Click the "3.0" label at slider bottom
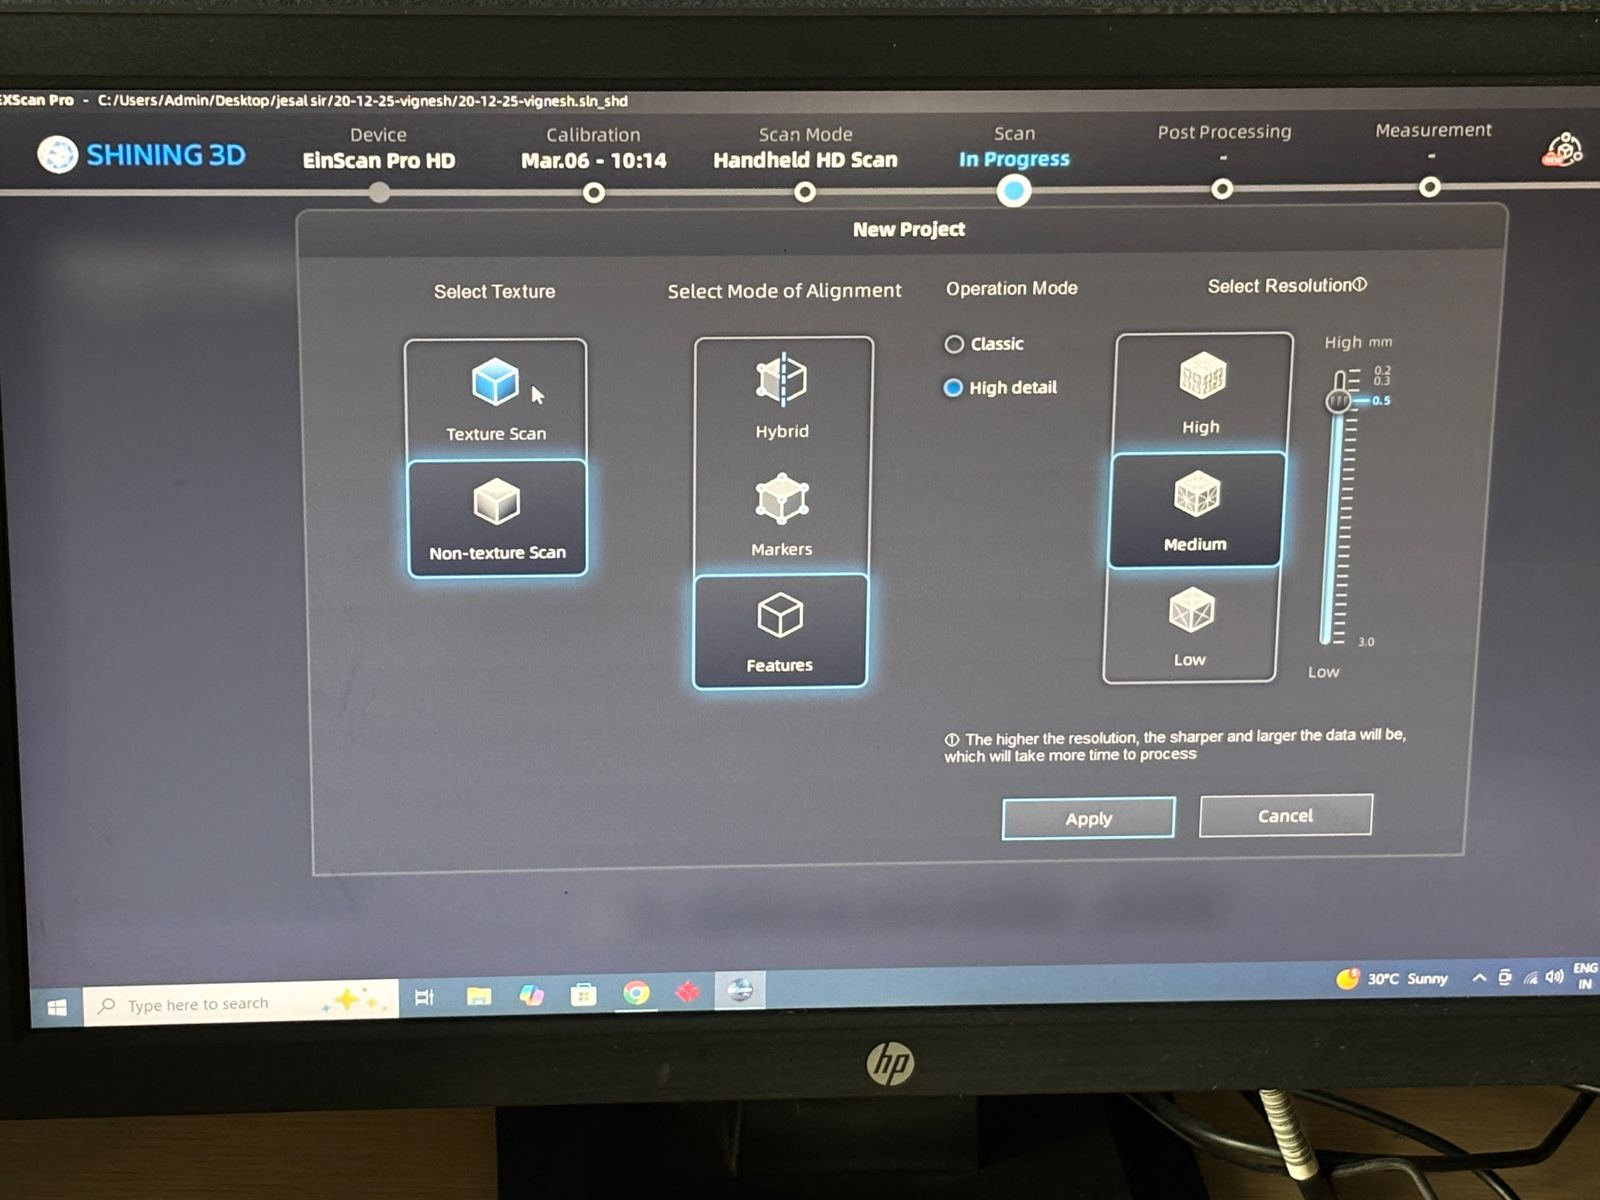Screen dimensions: 1600x1200 (1366, 642)
